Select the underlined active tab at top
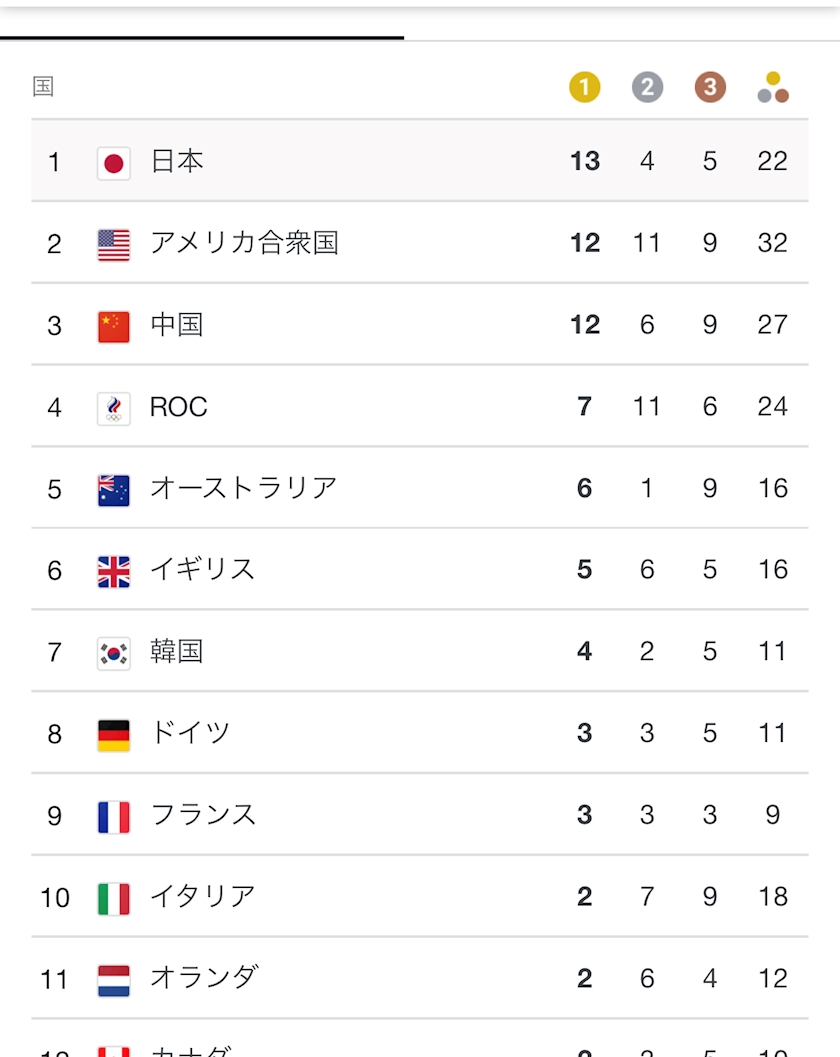The image size is (840, 1057). [201, 25]
